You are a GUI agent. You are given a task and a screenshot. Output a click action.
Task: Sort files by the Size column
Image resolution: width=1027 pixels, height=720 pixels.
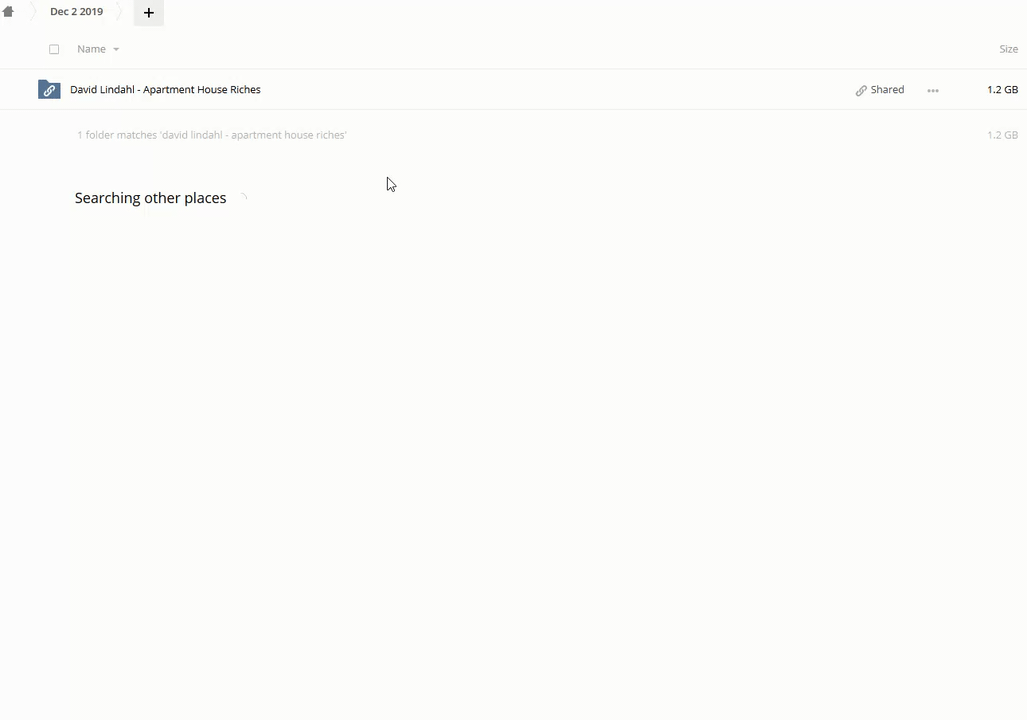tap(1008, 49)
